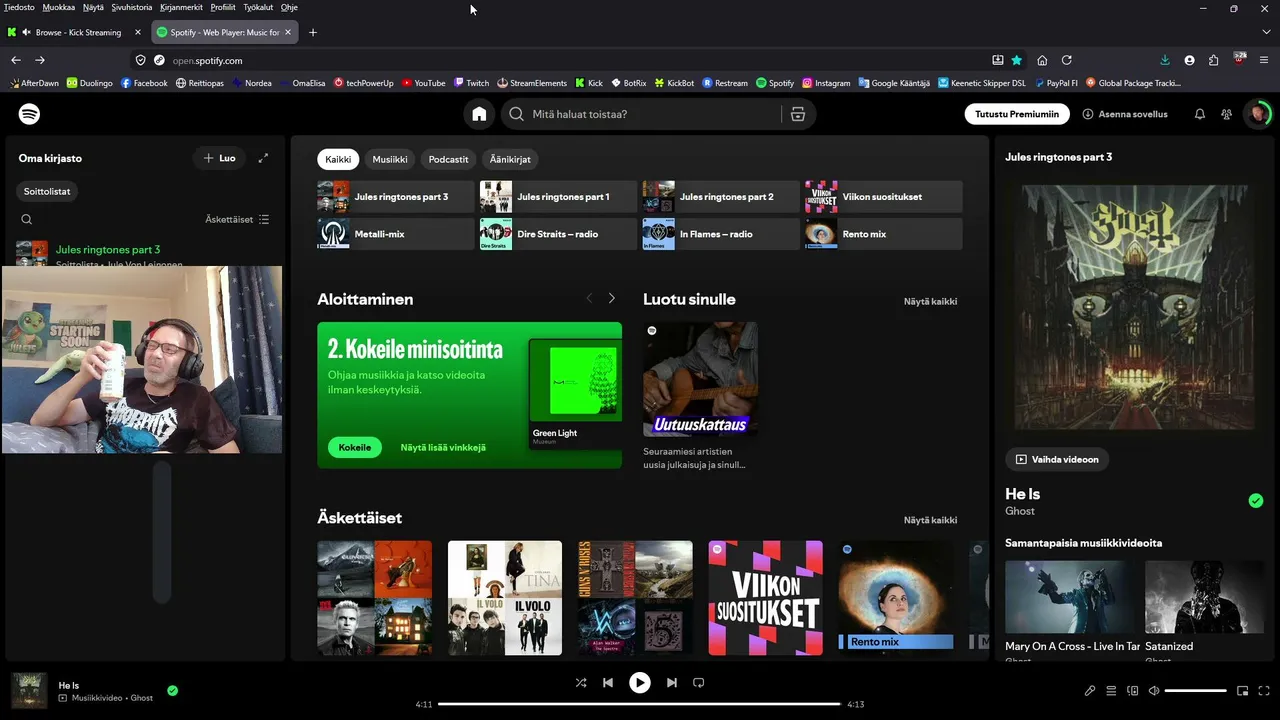1280x720 pixels.
Task: Open the In Flames – radio tile
Action: click(x=721, y=234)
